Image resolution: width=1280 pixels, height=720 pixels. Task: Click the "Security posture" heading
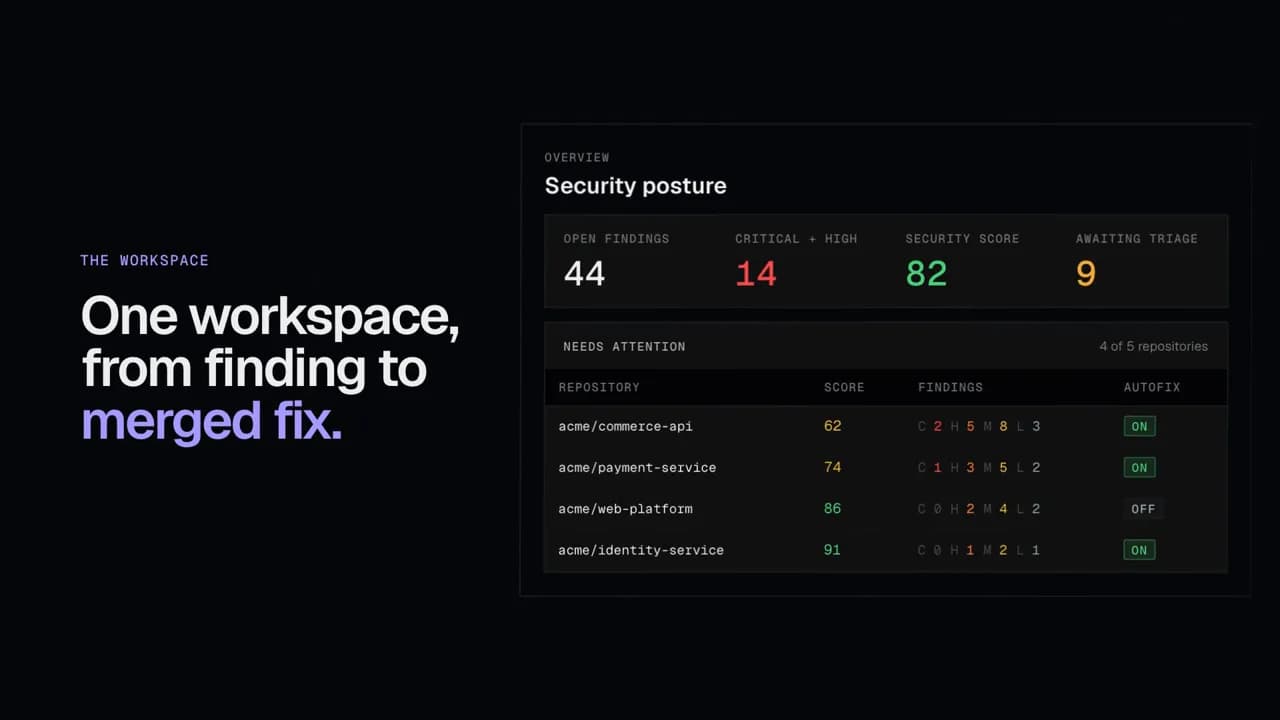(635, 186)
